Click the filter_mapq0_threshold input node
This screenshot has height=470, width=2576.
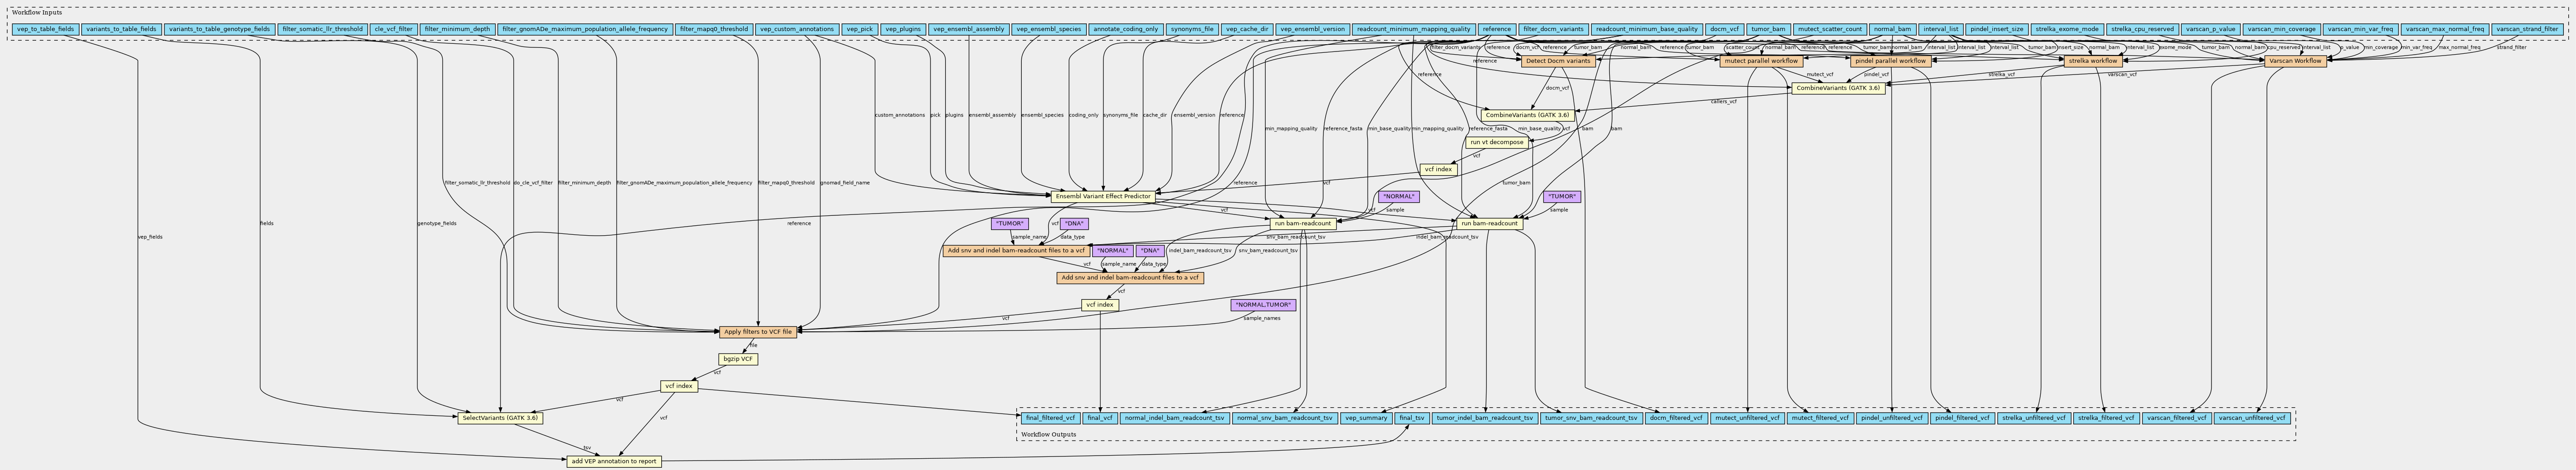pyautogui.click(x=713, y=29)
